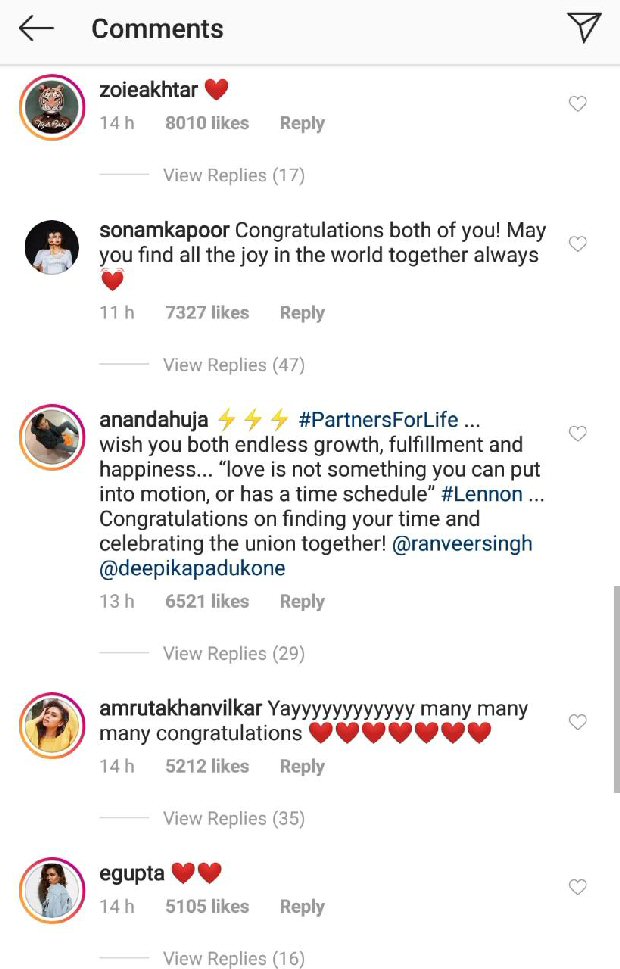Open anandahuja's profile avatar

51,436
